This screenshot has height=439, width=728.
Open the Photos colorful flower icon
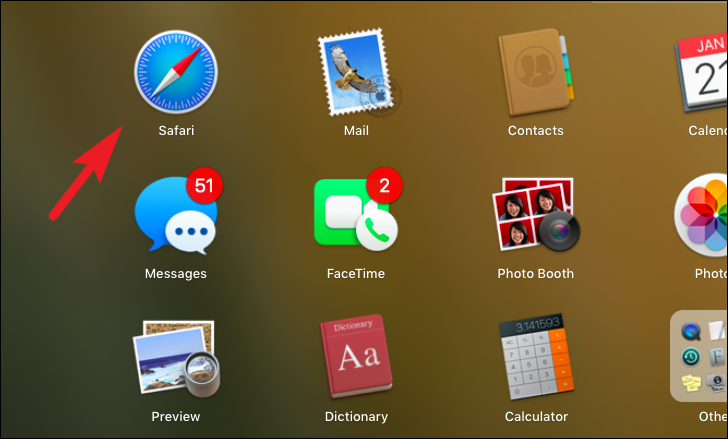tap(702, 215)
